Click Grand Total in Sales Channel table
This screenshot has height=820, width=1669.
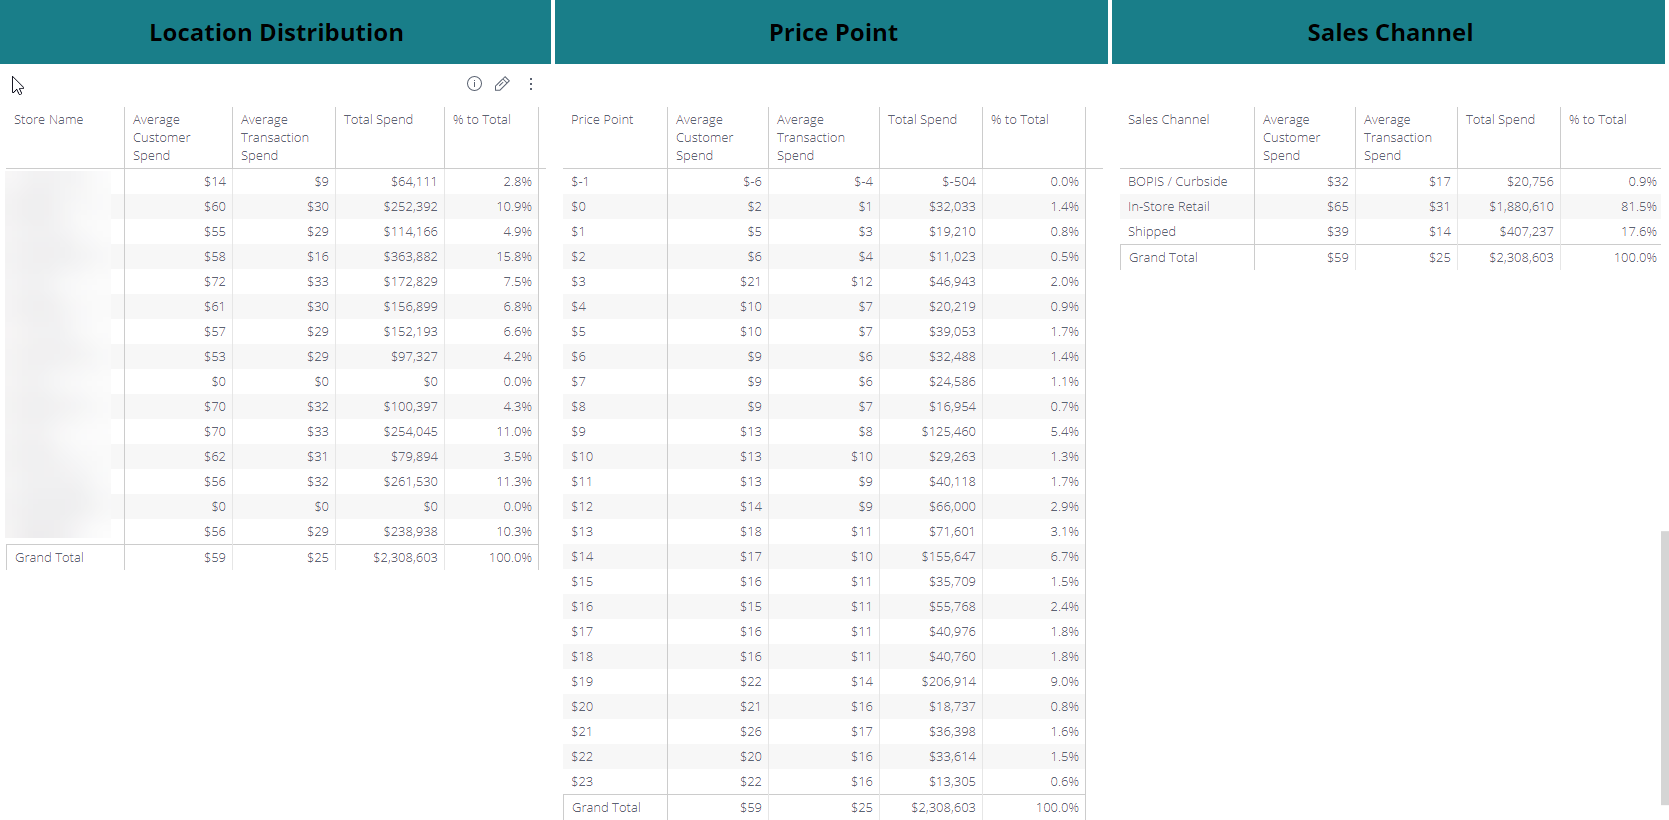(1163, 258)
